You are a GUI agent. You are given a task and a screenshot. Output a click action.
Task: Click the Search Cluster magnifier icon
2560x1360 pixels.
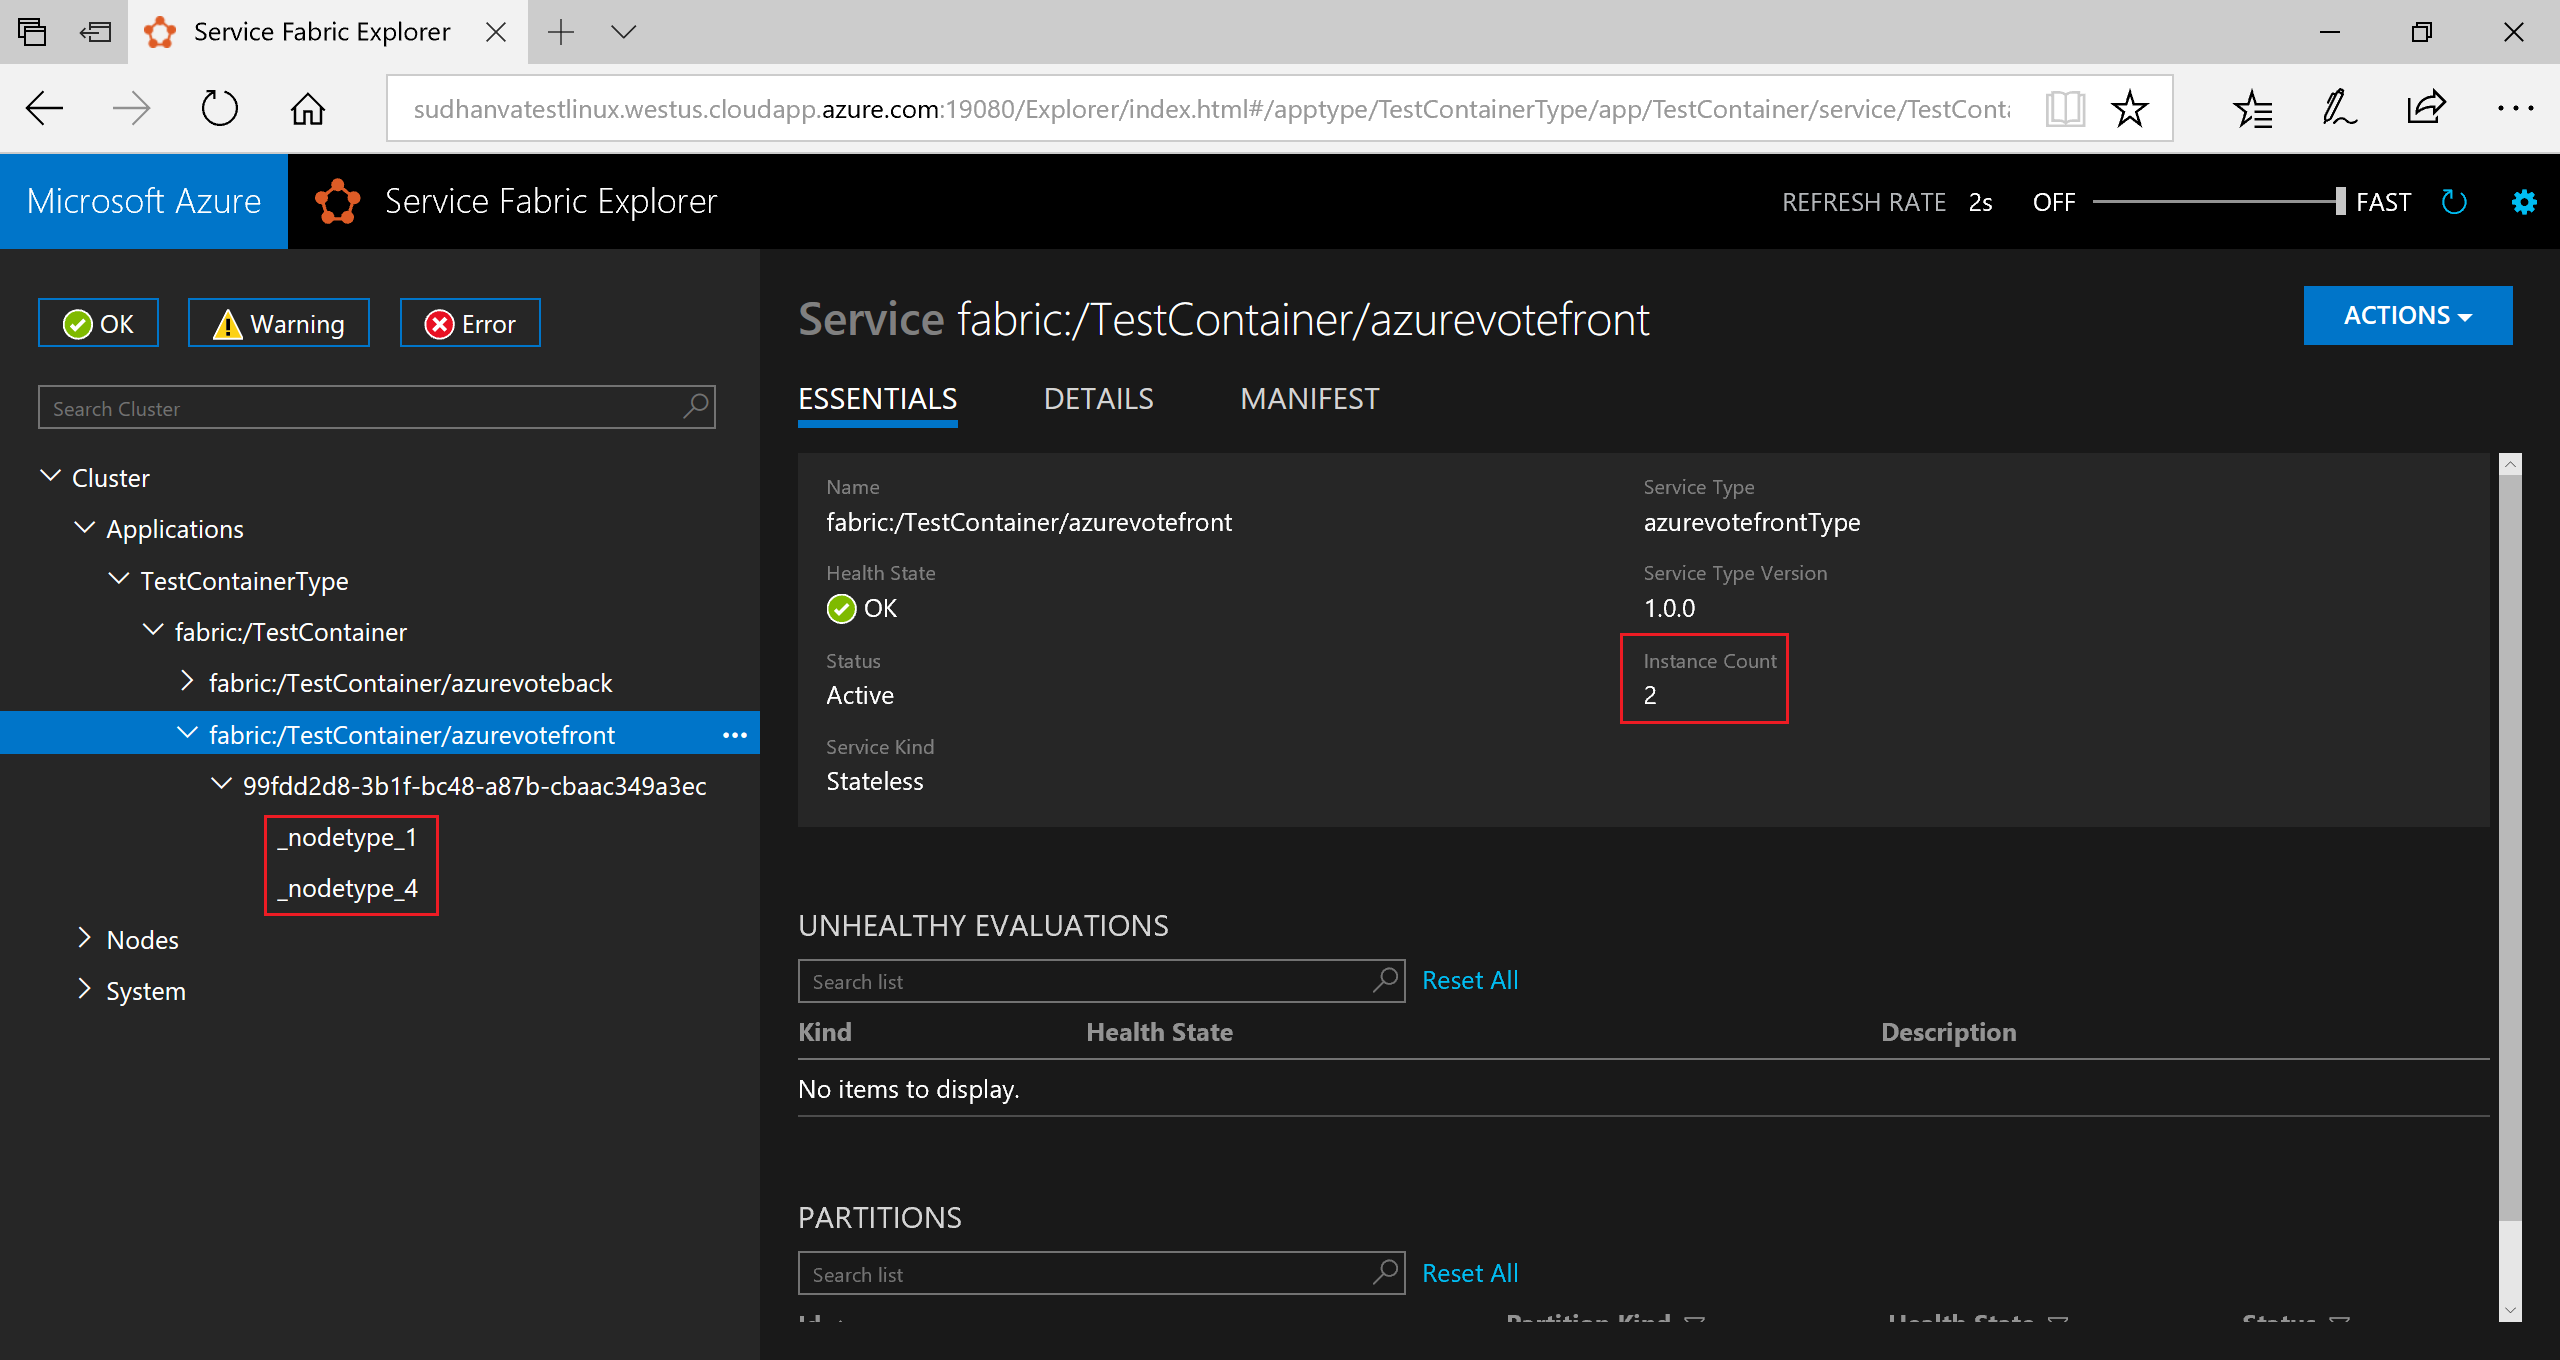coord(696,407)
